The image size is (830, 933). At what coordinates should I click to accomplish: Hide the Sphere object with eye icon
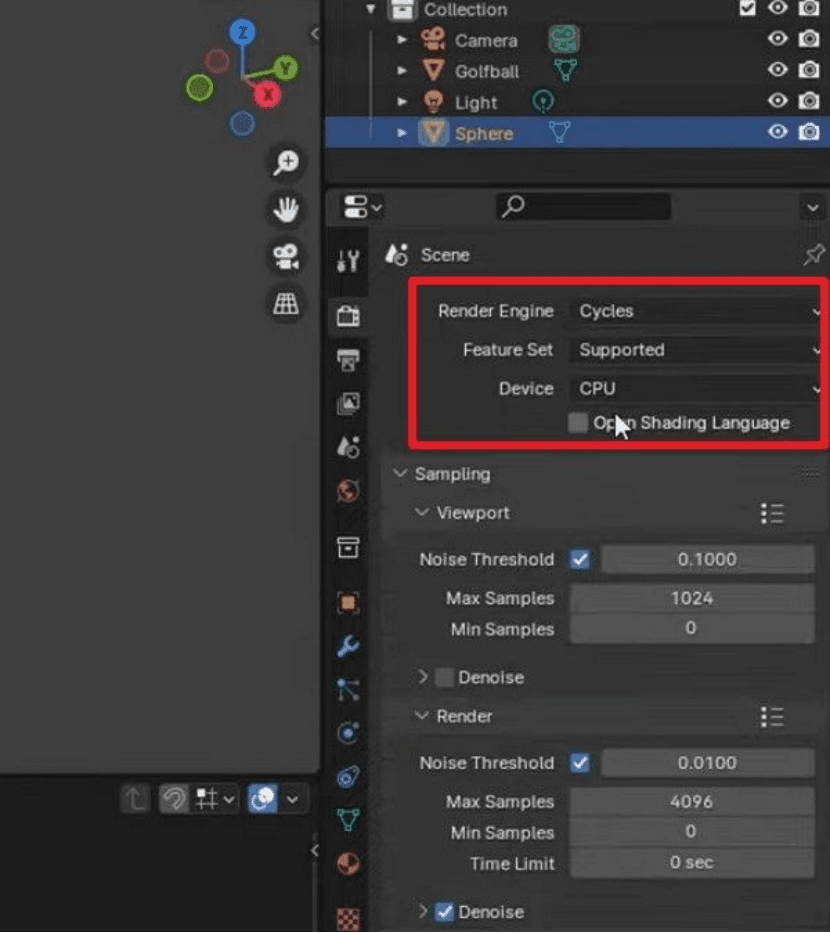click(777, 132)
